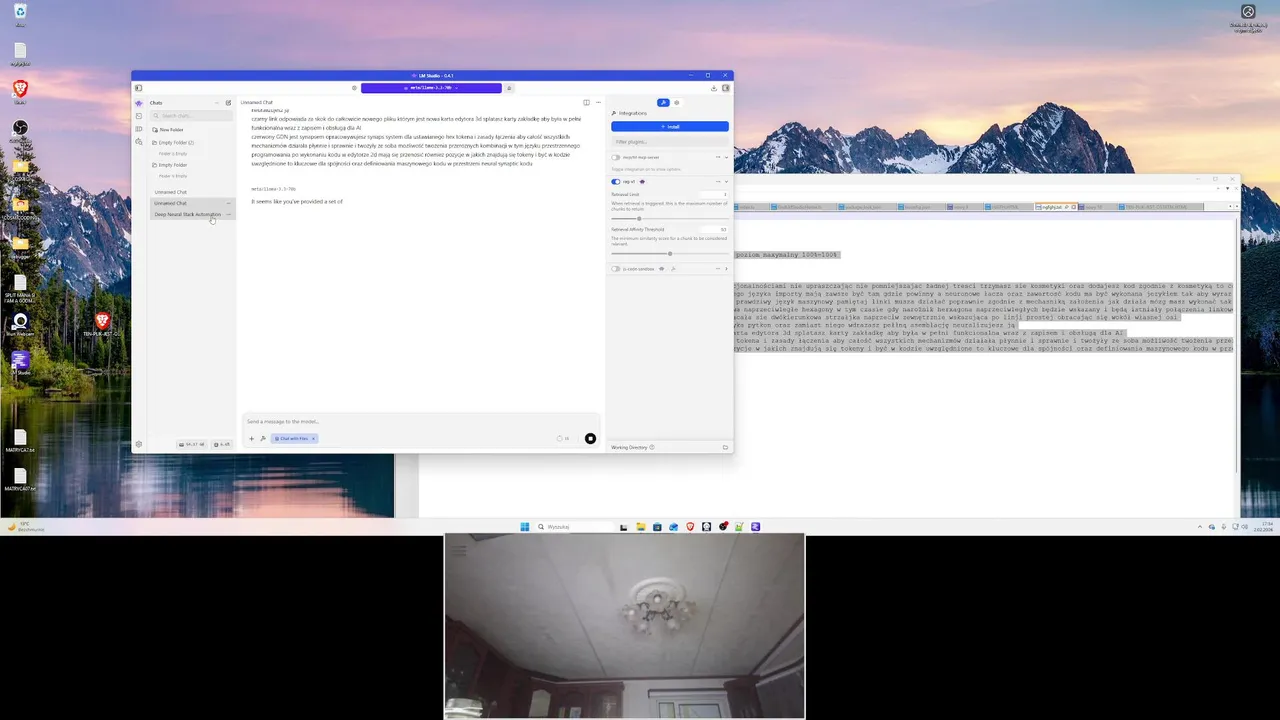Open Brave browser from the taskbar
This screenshot has width=1280, height=720.
pyautogui.click(x=689, y=526)
